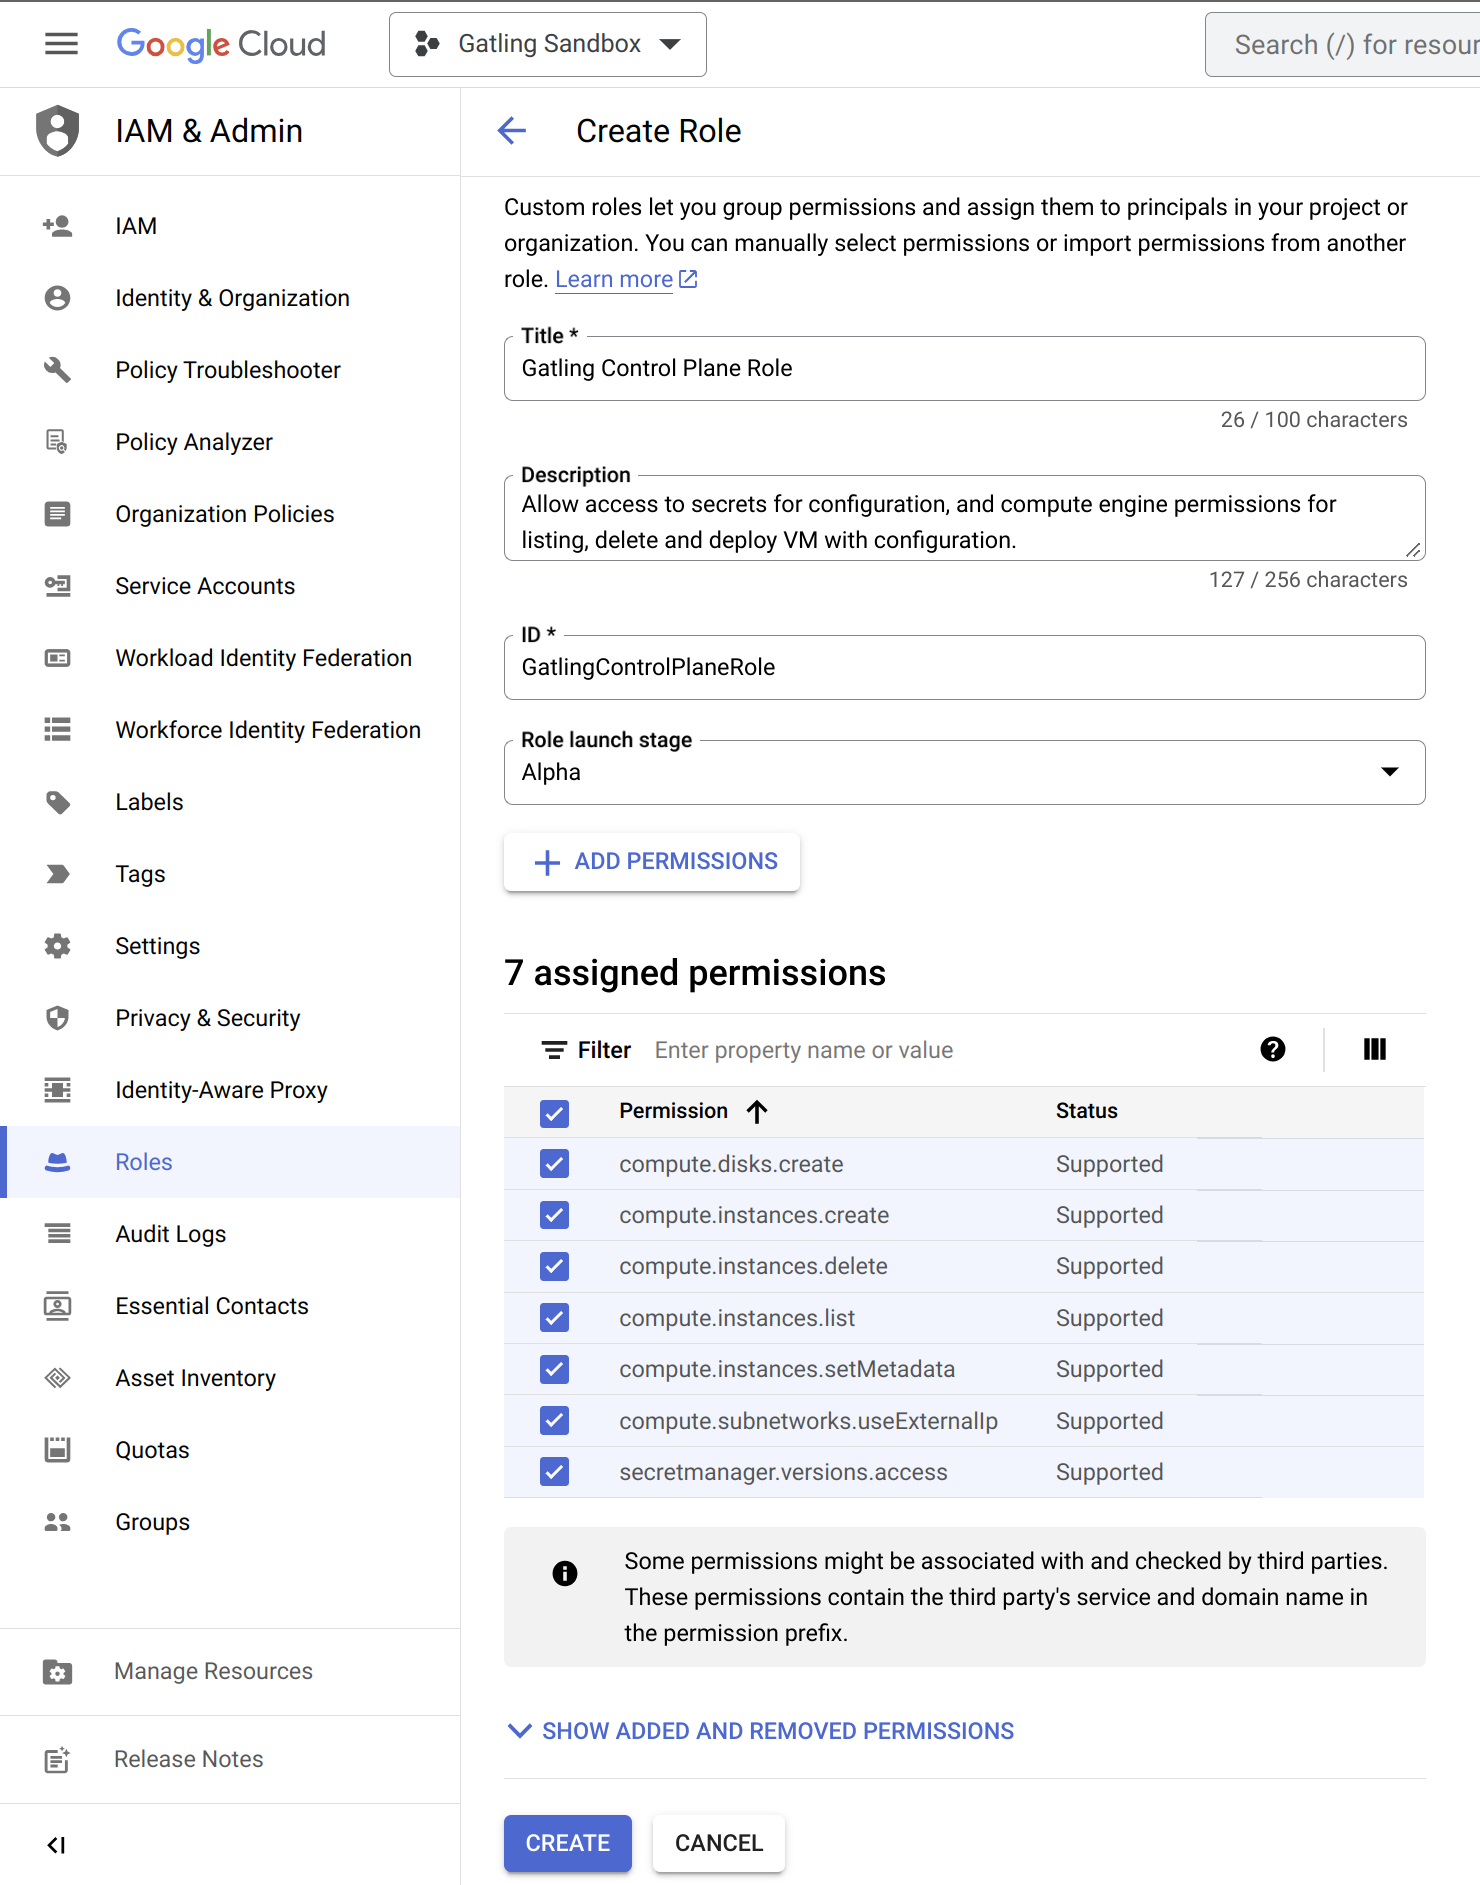Click the Create button
Screen dimensions: 1480x1885
567,1843
